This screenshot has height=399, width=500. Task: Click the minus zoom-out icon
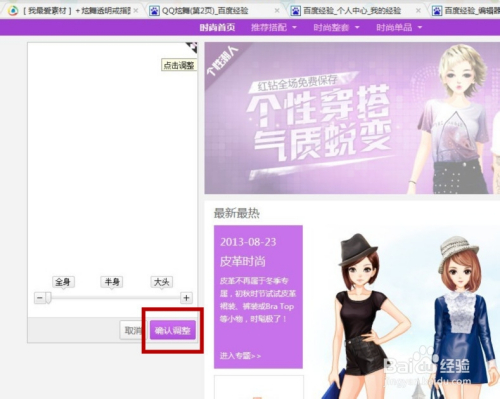coord(39,298)
